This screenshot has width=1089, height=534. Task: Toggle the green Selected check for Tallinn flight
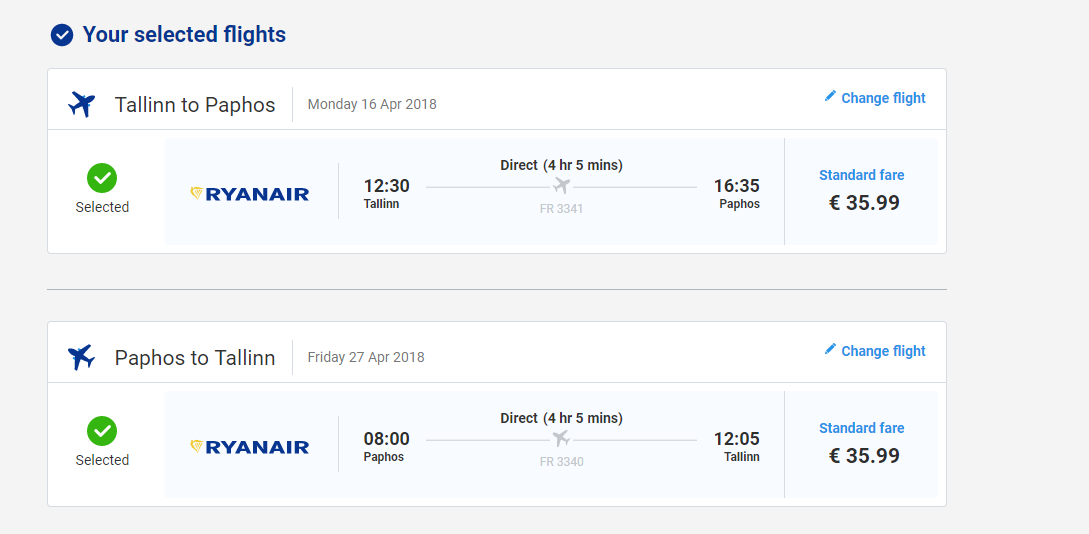(102, 178)
